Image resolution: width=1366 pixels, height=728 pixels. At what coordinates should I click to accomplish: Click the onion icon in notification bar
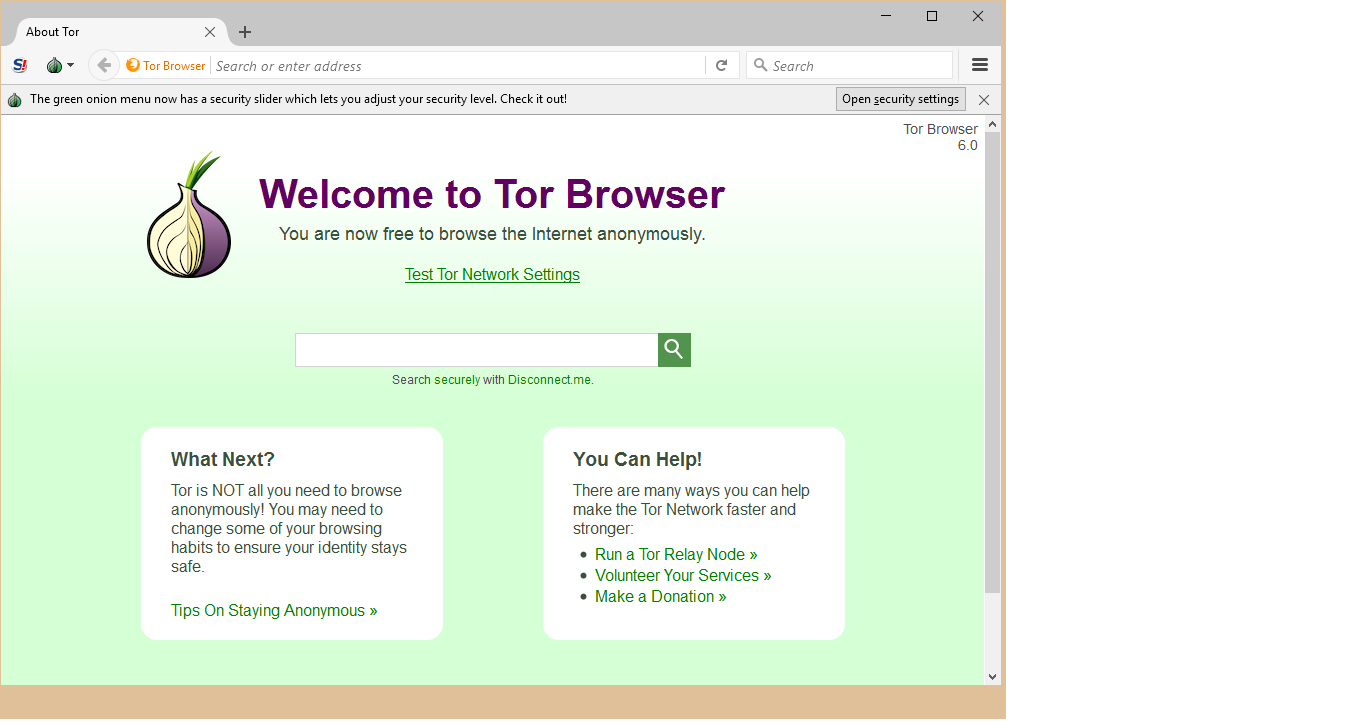pos(15,100)
